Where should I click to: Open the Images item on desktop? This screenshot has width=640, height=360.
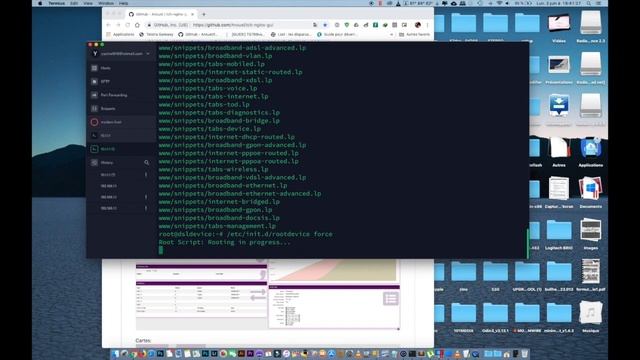tap(591, 233)
